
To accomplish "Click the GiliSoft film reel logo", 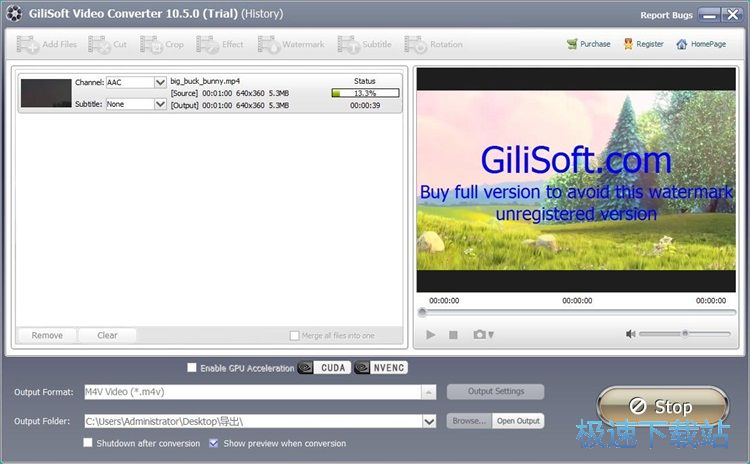I will 14,13.
